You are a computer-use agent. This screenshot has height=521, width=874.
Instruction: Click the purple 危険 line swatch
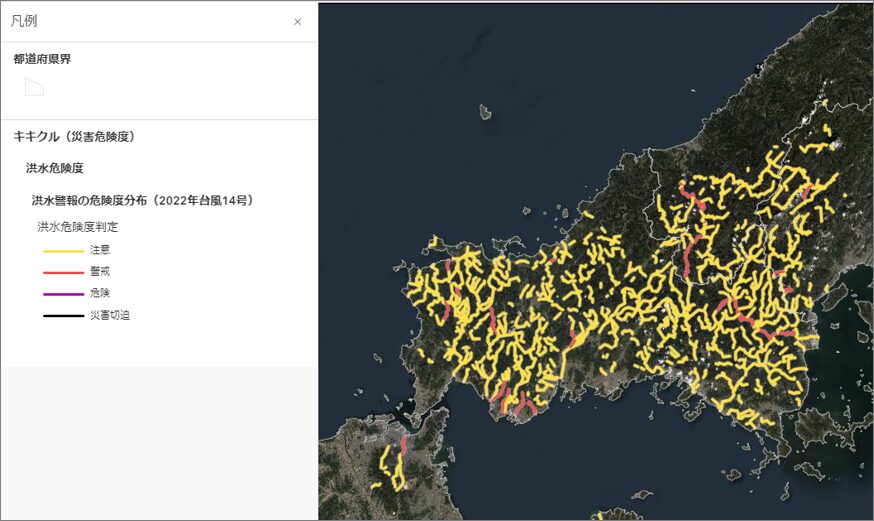tap(64, 294)
